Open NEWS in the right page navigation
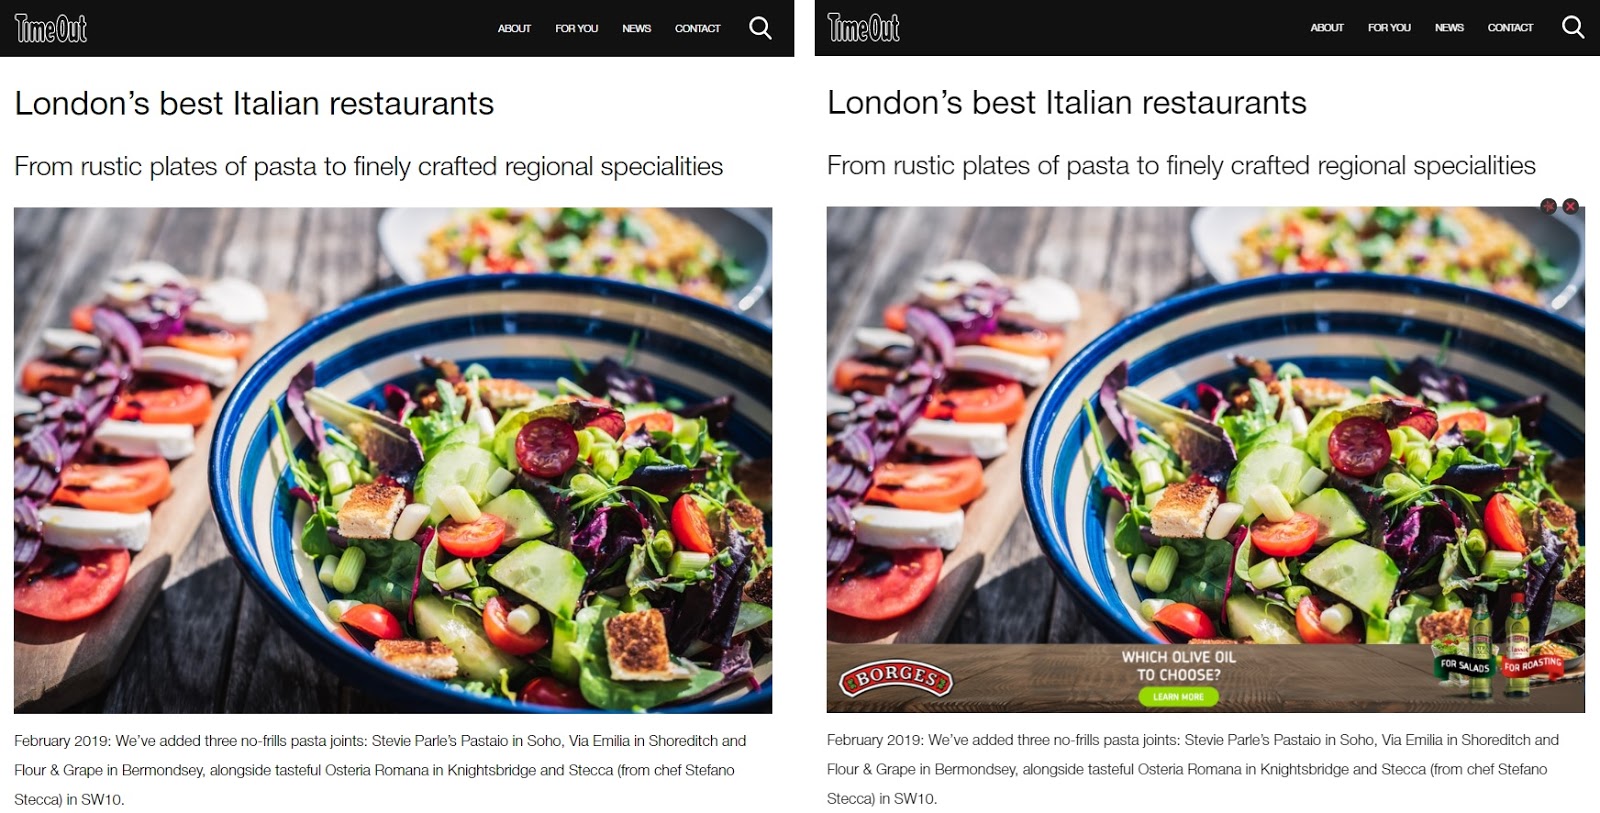The width and height of the screenshot is (1600, 813). coord(1450,27)
